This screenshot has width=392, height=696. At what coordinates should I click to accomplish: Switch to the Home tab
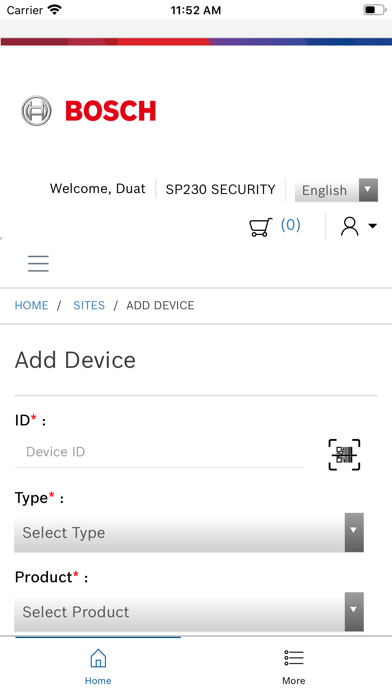tap(98, 667)
